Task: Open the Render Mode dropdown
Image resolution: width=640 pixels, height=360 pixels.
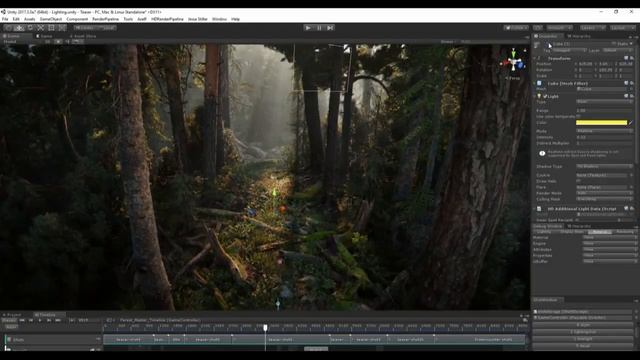Action: [x=604, y=193]
